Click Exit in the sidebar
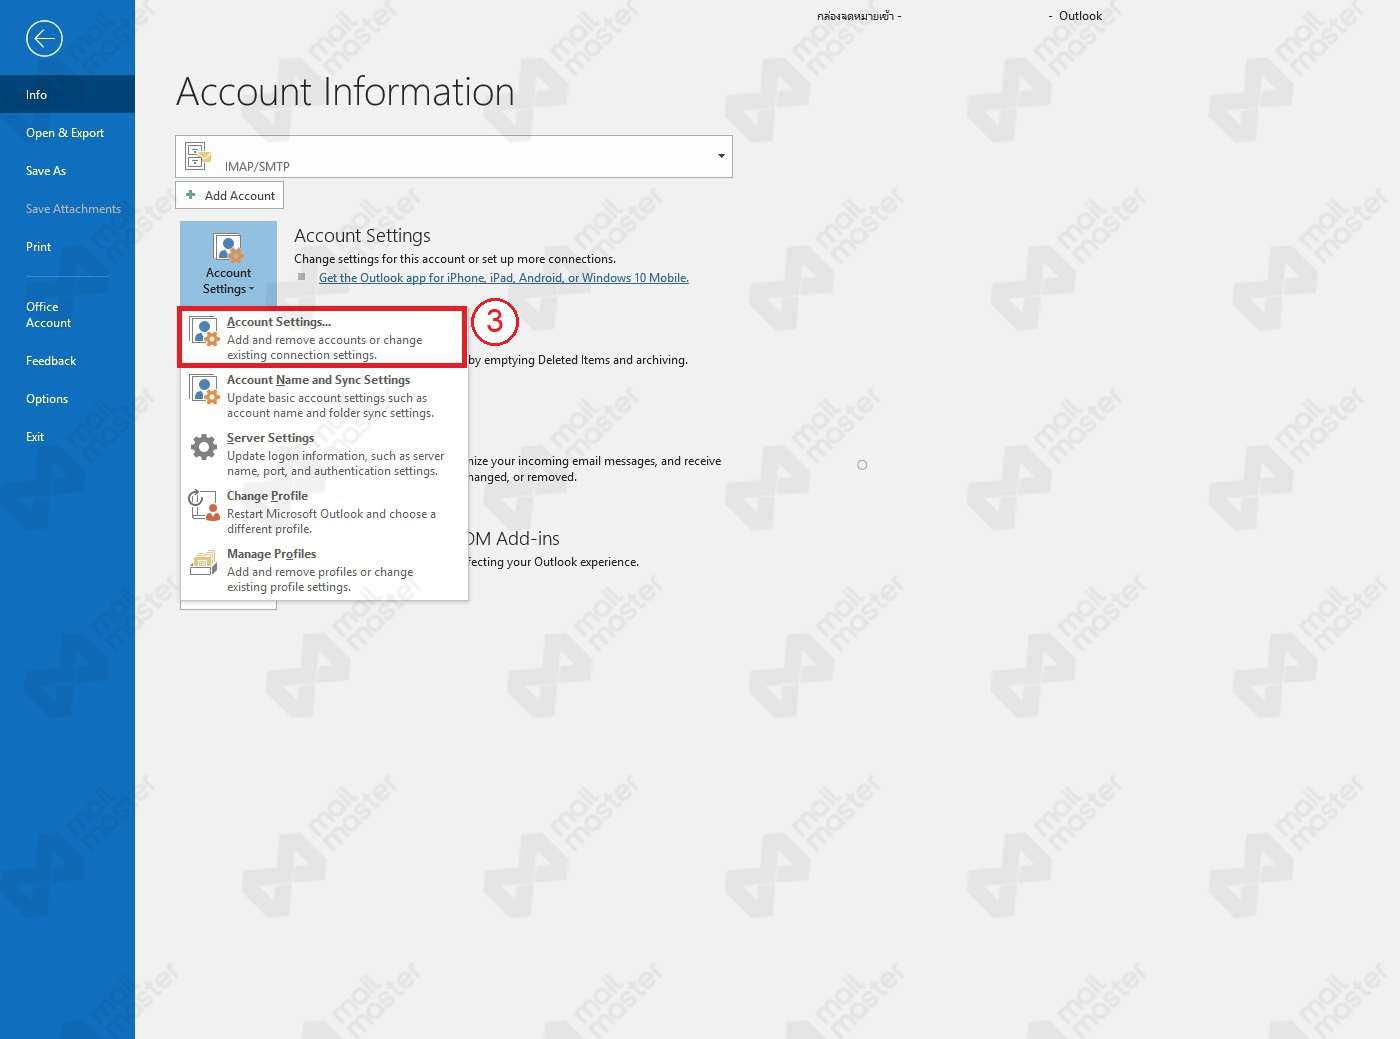The height and width of the screenshot is (1039, 1400). [x=67, y=436]
